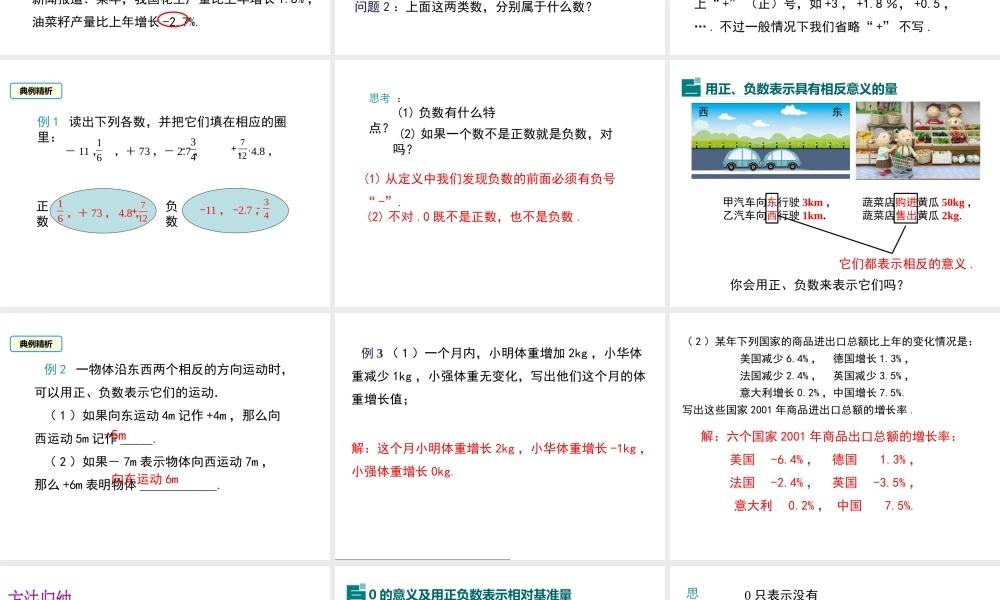
Task: Click the question (2) 如果一个数不是正数就是负数
Action: click(x=503, y=141)
